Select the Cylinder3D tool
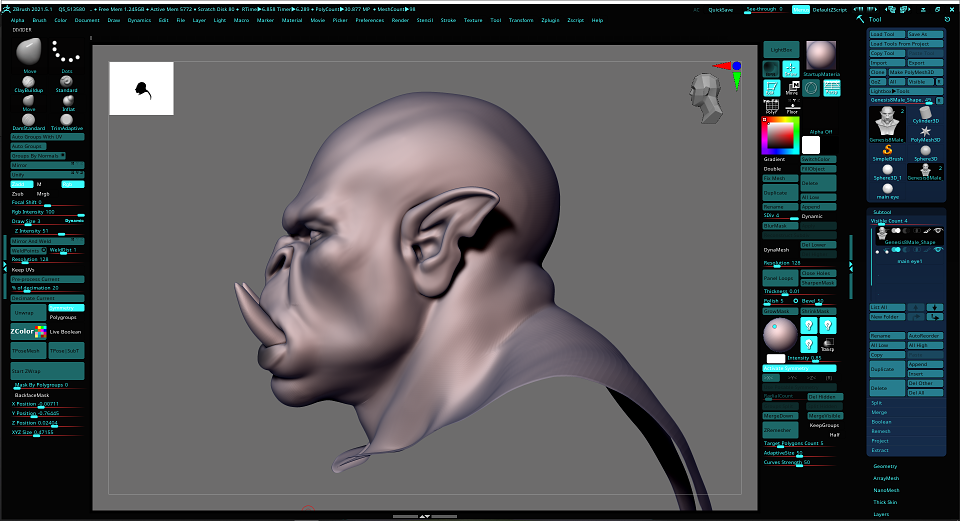Viewport: 960px width, 521px height. (926, 114)
